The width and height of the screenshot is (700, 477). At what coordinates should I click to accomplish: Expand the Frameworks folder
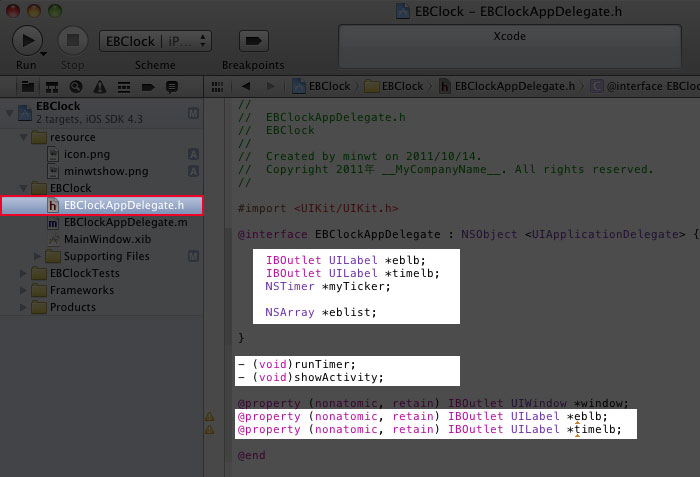point(23,290)
